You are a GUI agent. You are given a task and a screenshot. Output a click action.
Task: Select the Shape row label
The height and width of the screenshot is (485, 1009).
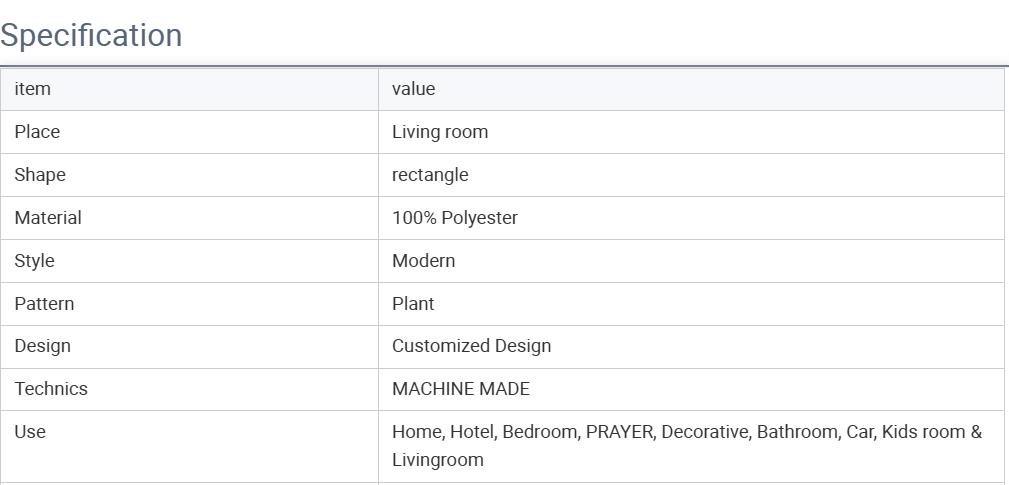[40, 175]
